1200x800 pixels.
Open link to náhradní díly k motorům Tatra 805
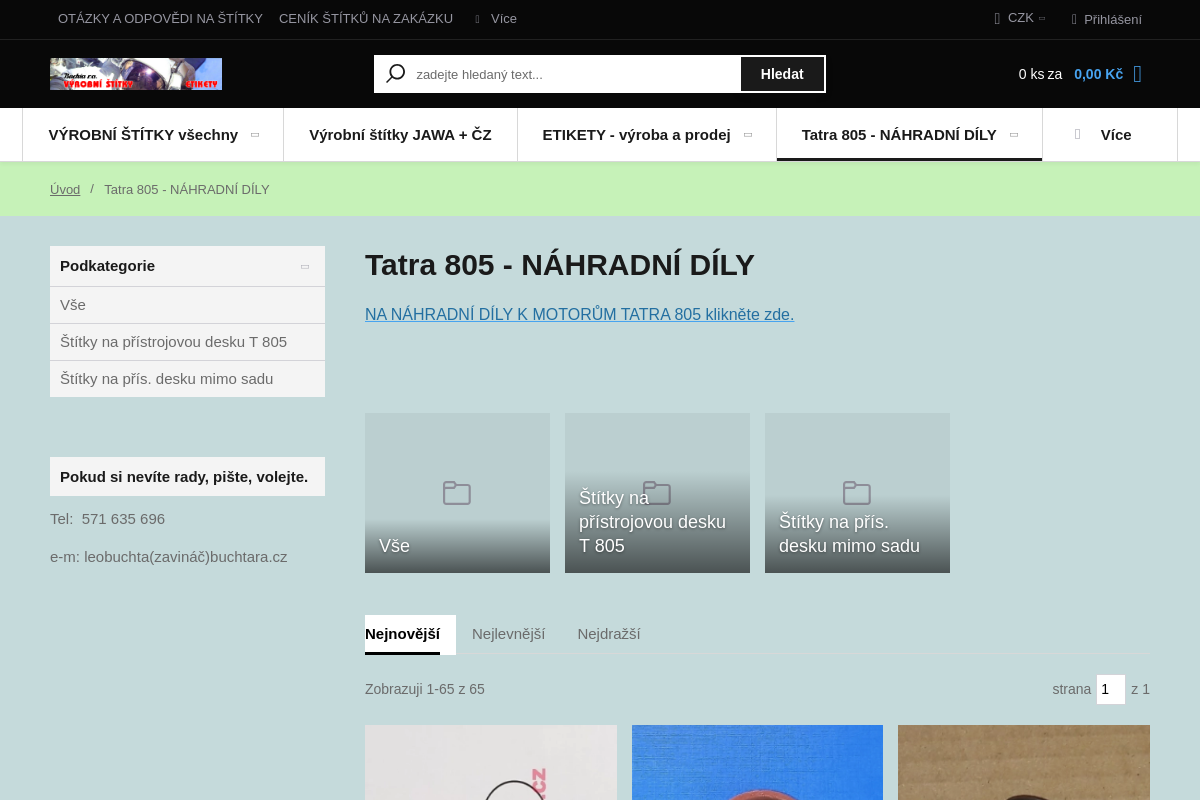point(579,314)
